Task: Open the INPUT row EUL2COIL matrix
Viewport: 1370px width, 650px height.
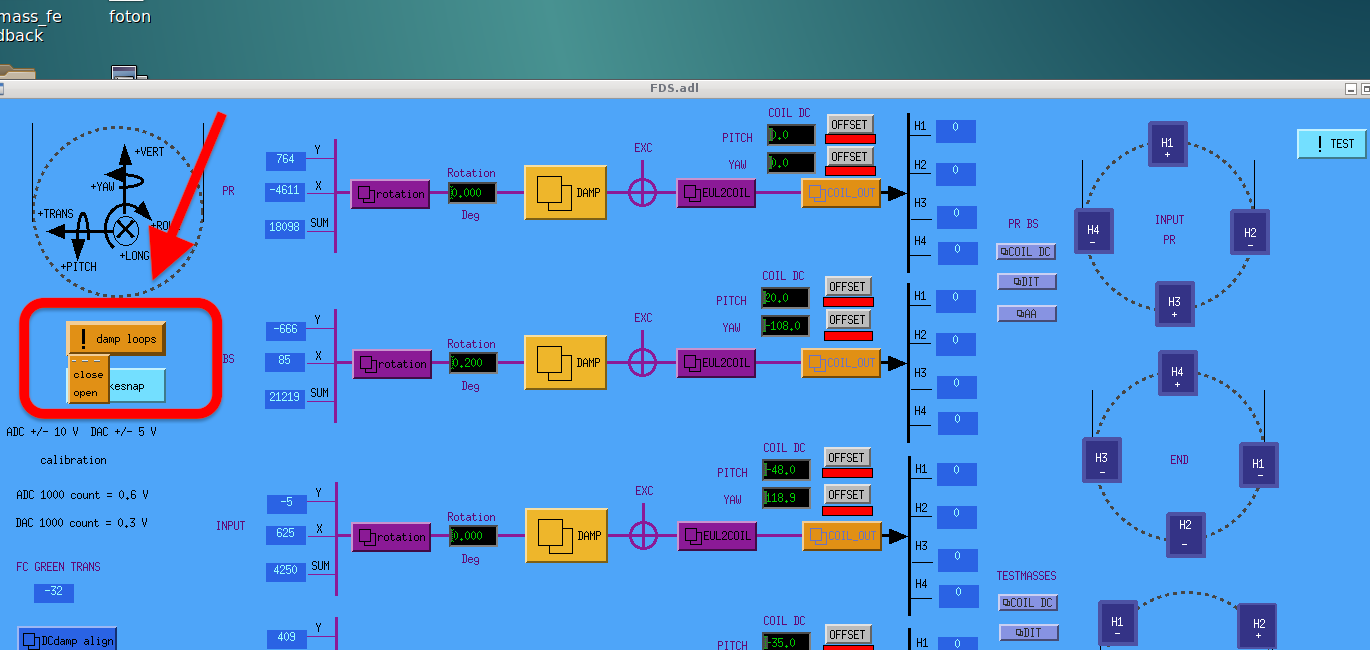Action: pyautogui.click(x=717, y=536)
